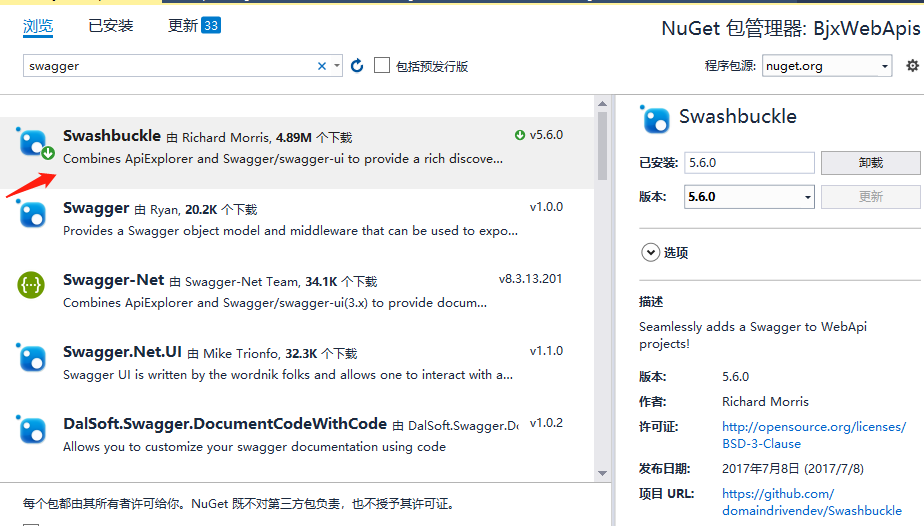Viewport: 924px width, 526px height.
Task: Select Swagger package title by Ryan
Action: pyautogui.click(x=96, y=208)
